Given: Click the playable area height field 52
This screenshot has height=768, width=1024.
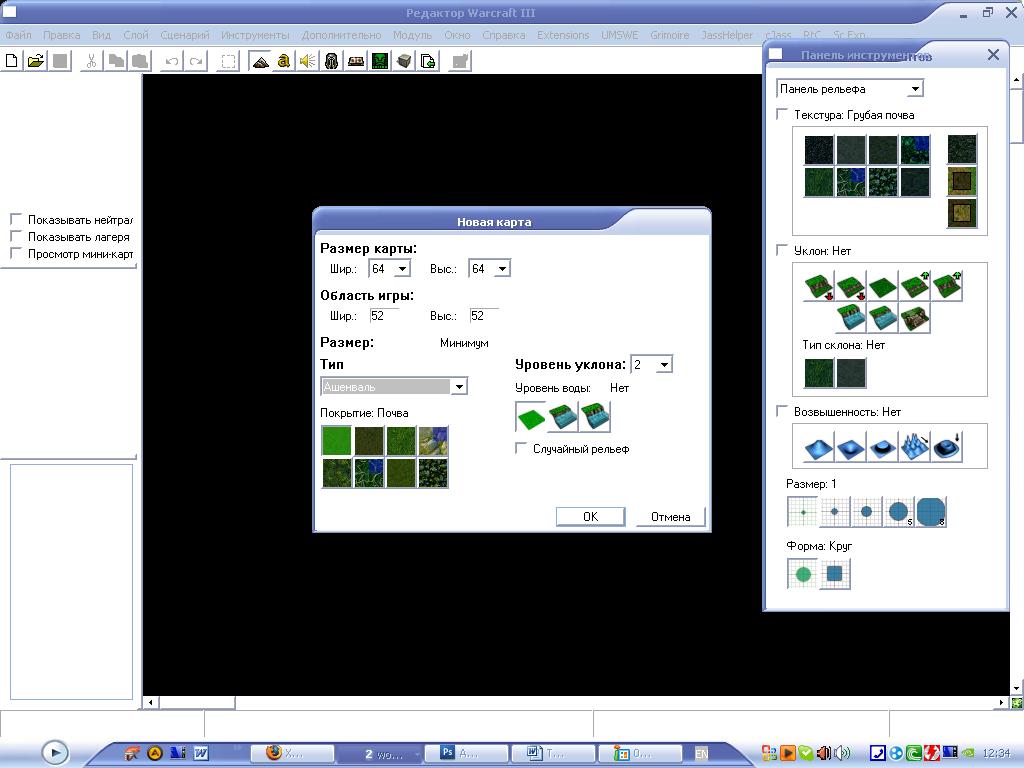Looking at the screenshot, I should (x=484, y=316).
